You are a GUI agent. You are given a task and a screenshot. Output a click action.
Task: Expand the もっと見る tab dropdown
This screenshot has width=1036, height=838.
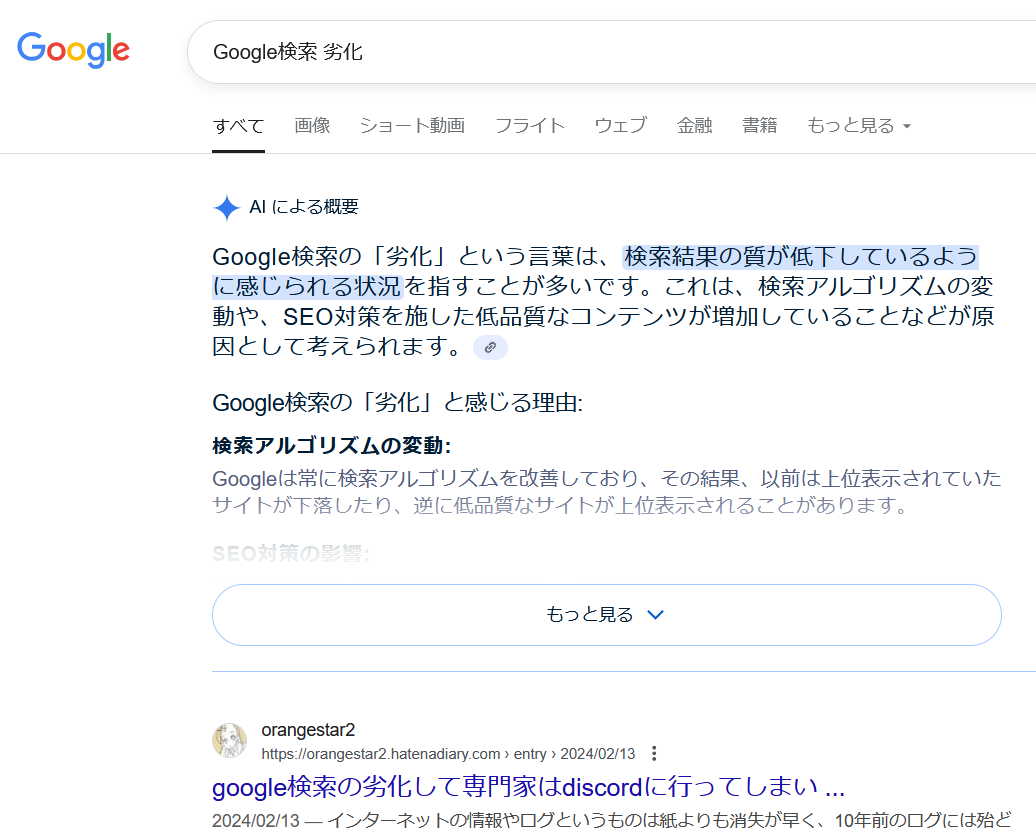coord(859,126)
